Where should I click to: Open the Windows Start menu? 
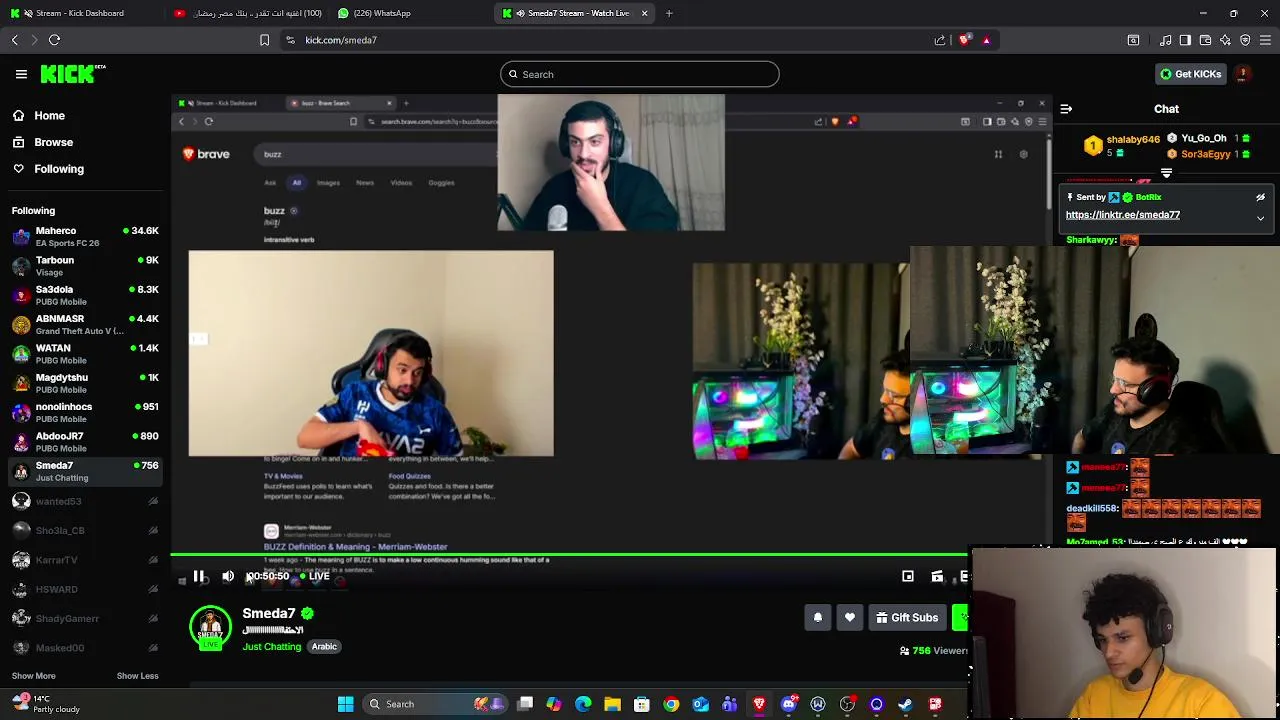click(x=345, y=704)
